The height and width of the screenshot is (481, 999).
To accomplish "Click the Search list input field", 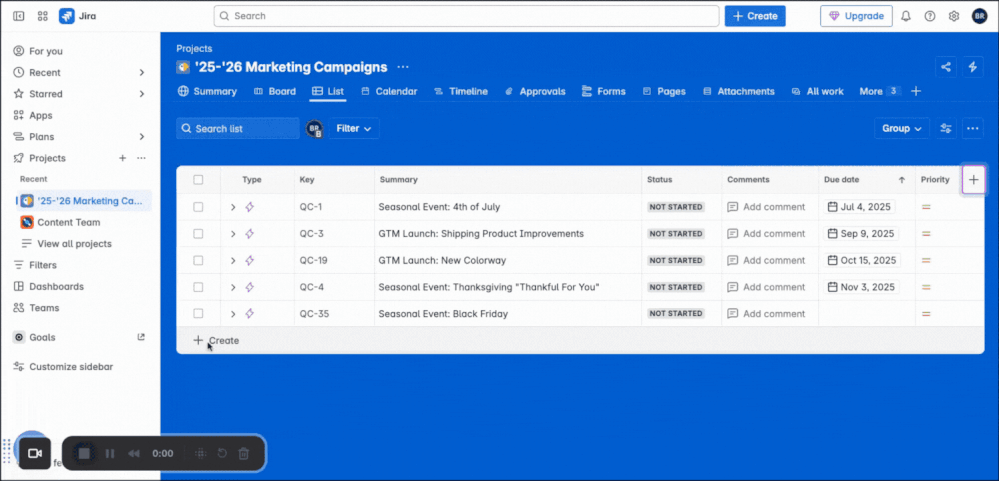I will point(237,128).
